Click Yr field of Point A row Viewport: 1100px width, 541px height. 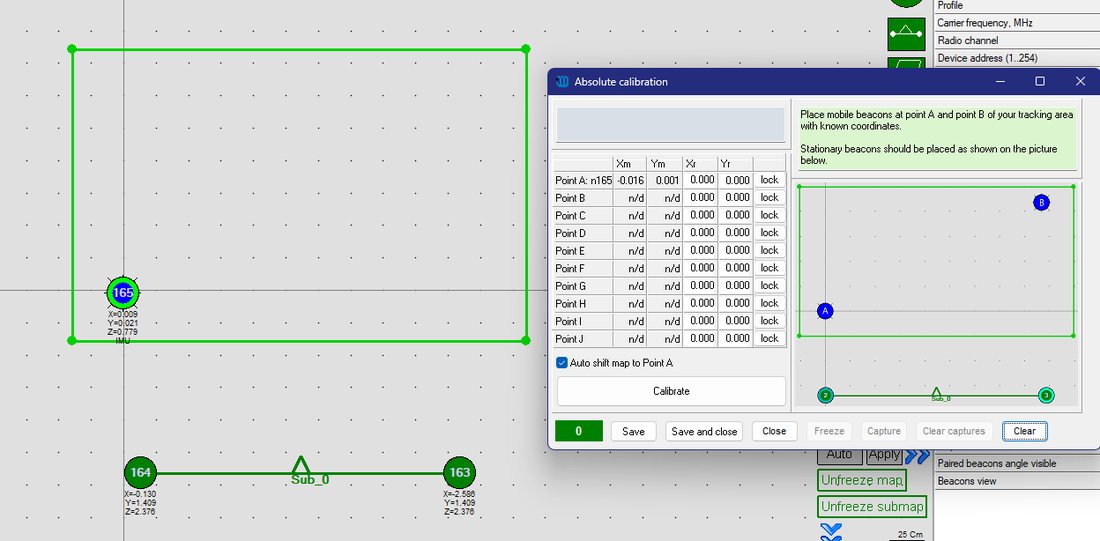(x=735, y=180)
